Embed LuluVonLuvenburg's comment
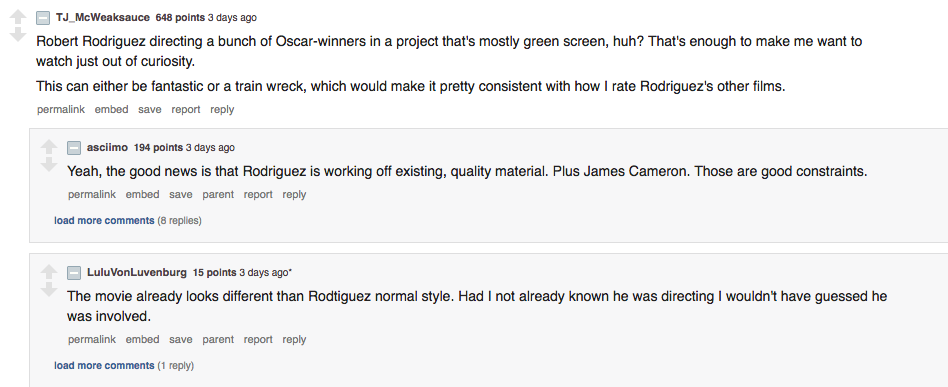 pos(143,340)
